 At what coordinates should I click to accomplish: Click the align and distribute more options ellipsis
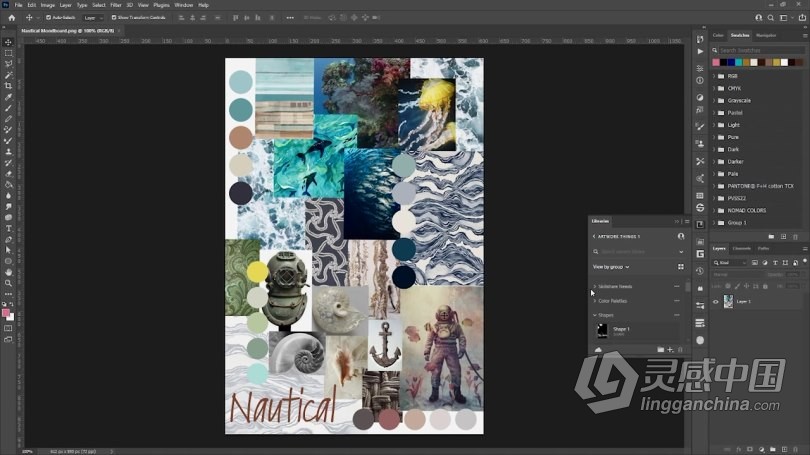[x=290, y=18]
